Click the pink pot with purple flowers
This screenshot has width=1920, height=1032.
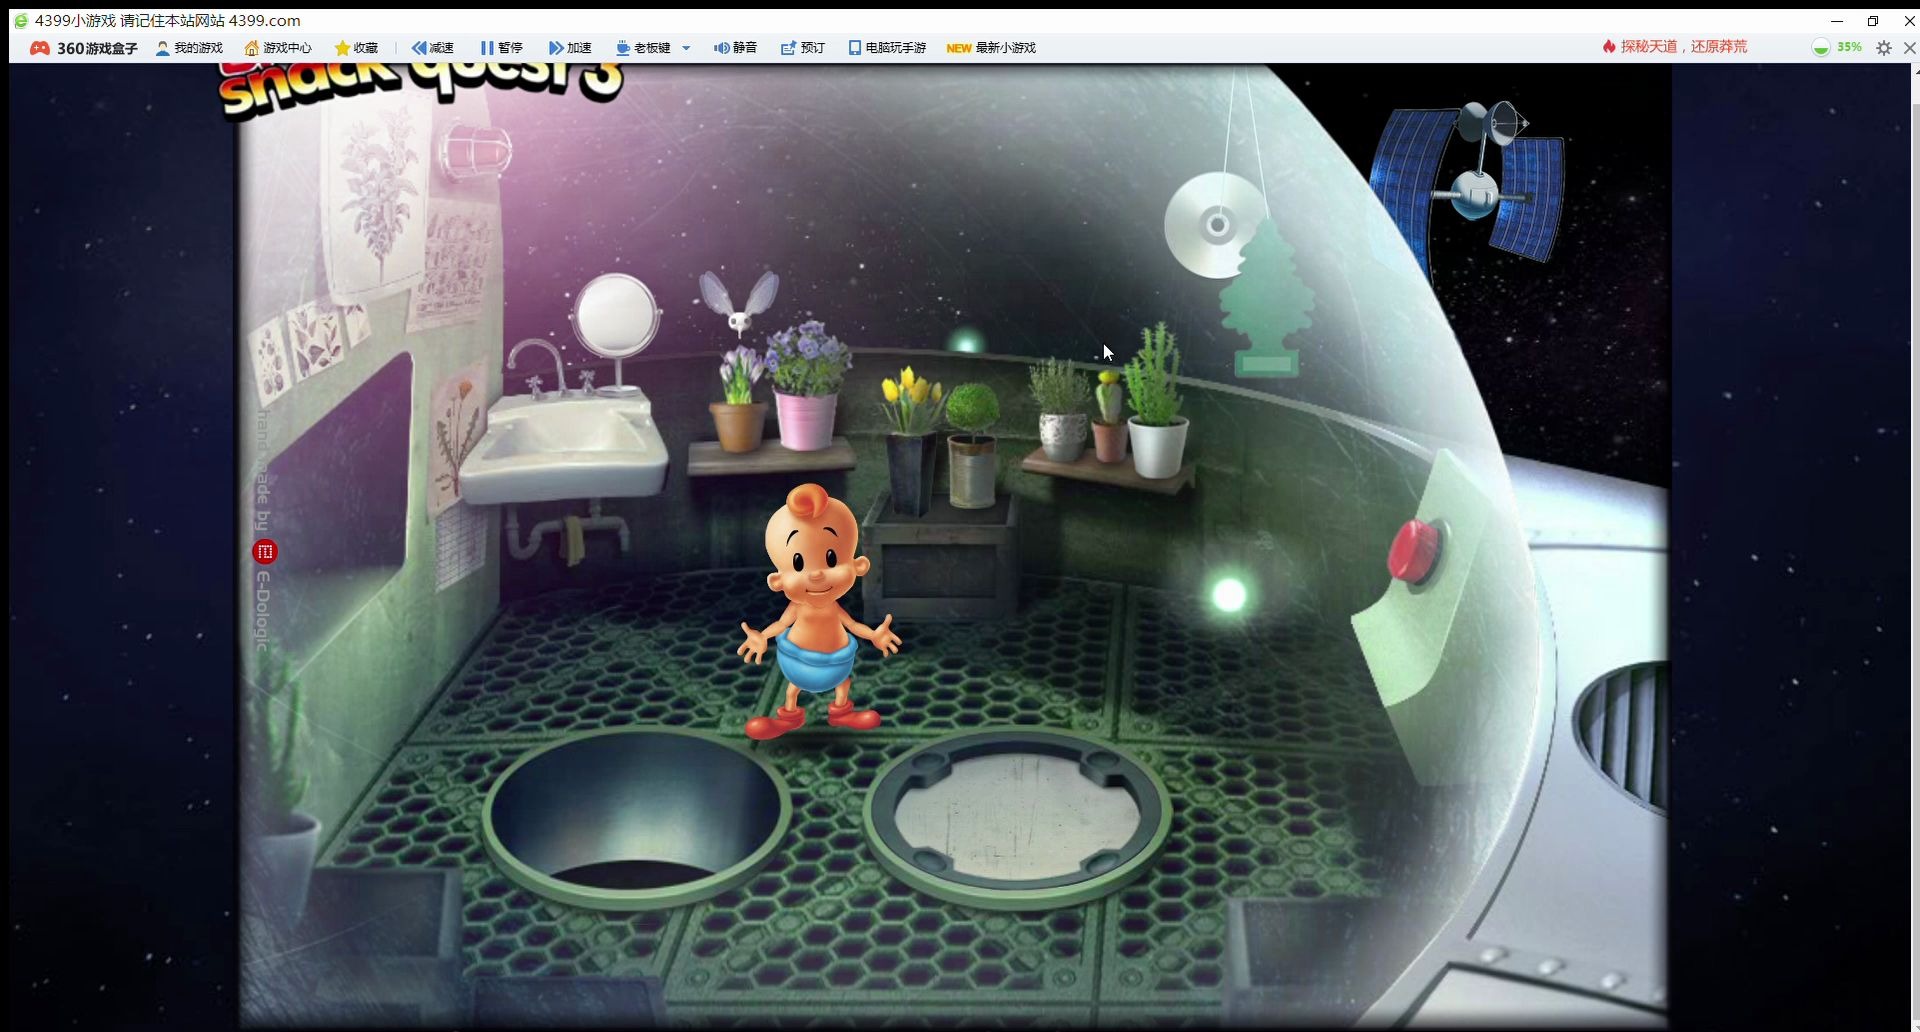coord(806,386)
